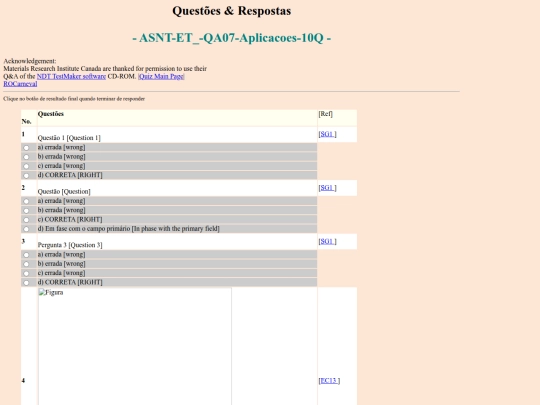
Task: Choose d) CORRETA radio for Pergunta 3
Action: tap(26, 283)
